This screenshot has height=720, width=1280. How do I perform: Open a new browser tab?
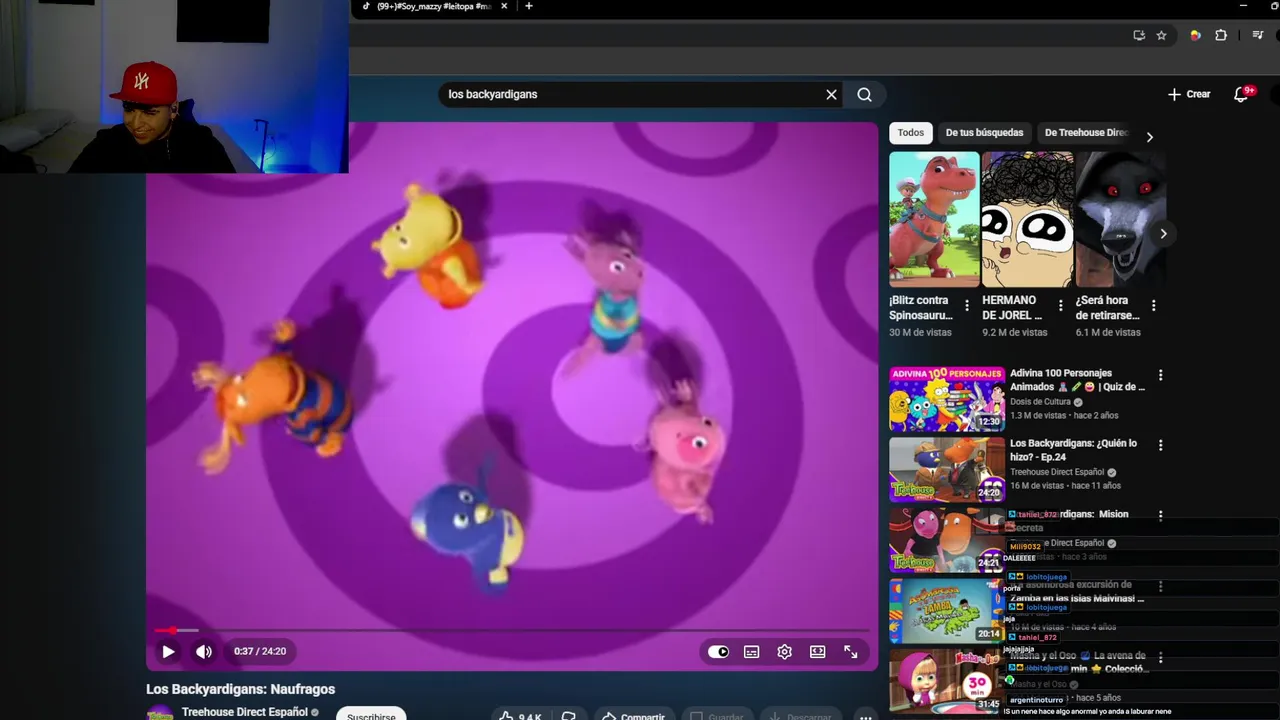tap(528, 6)
